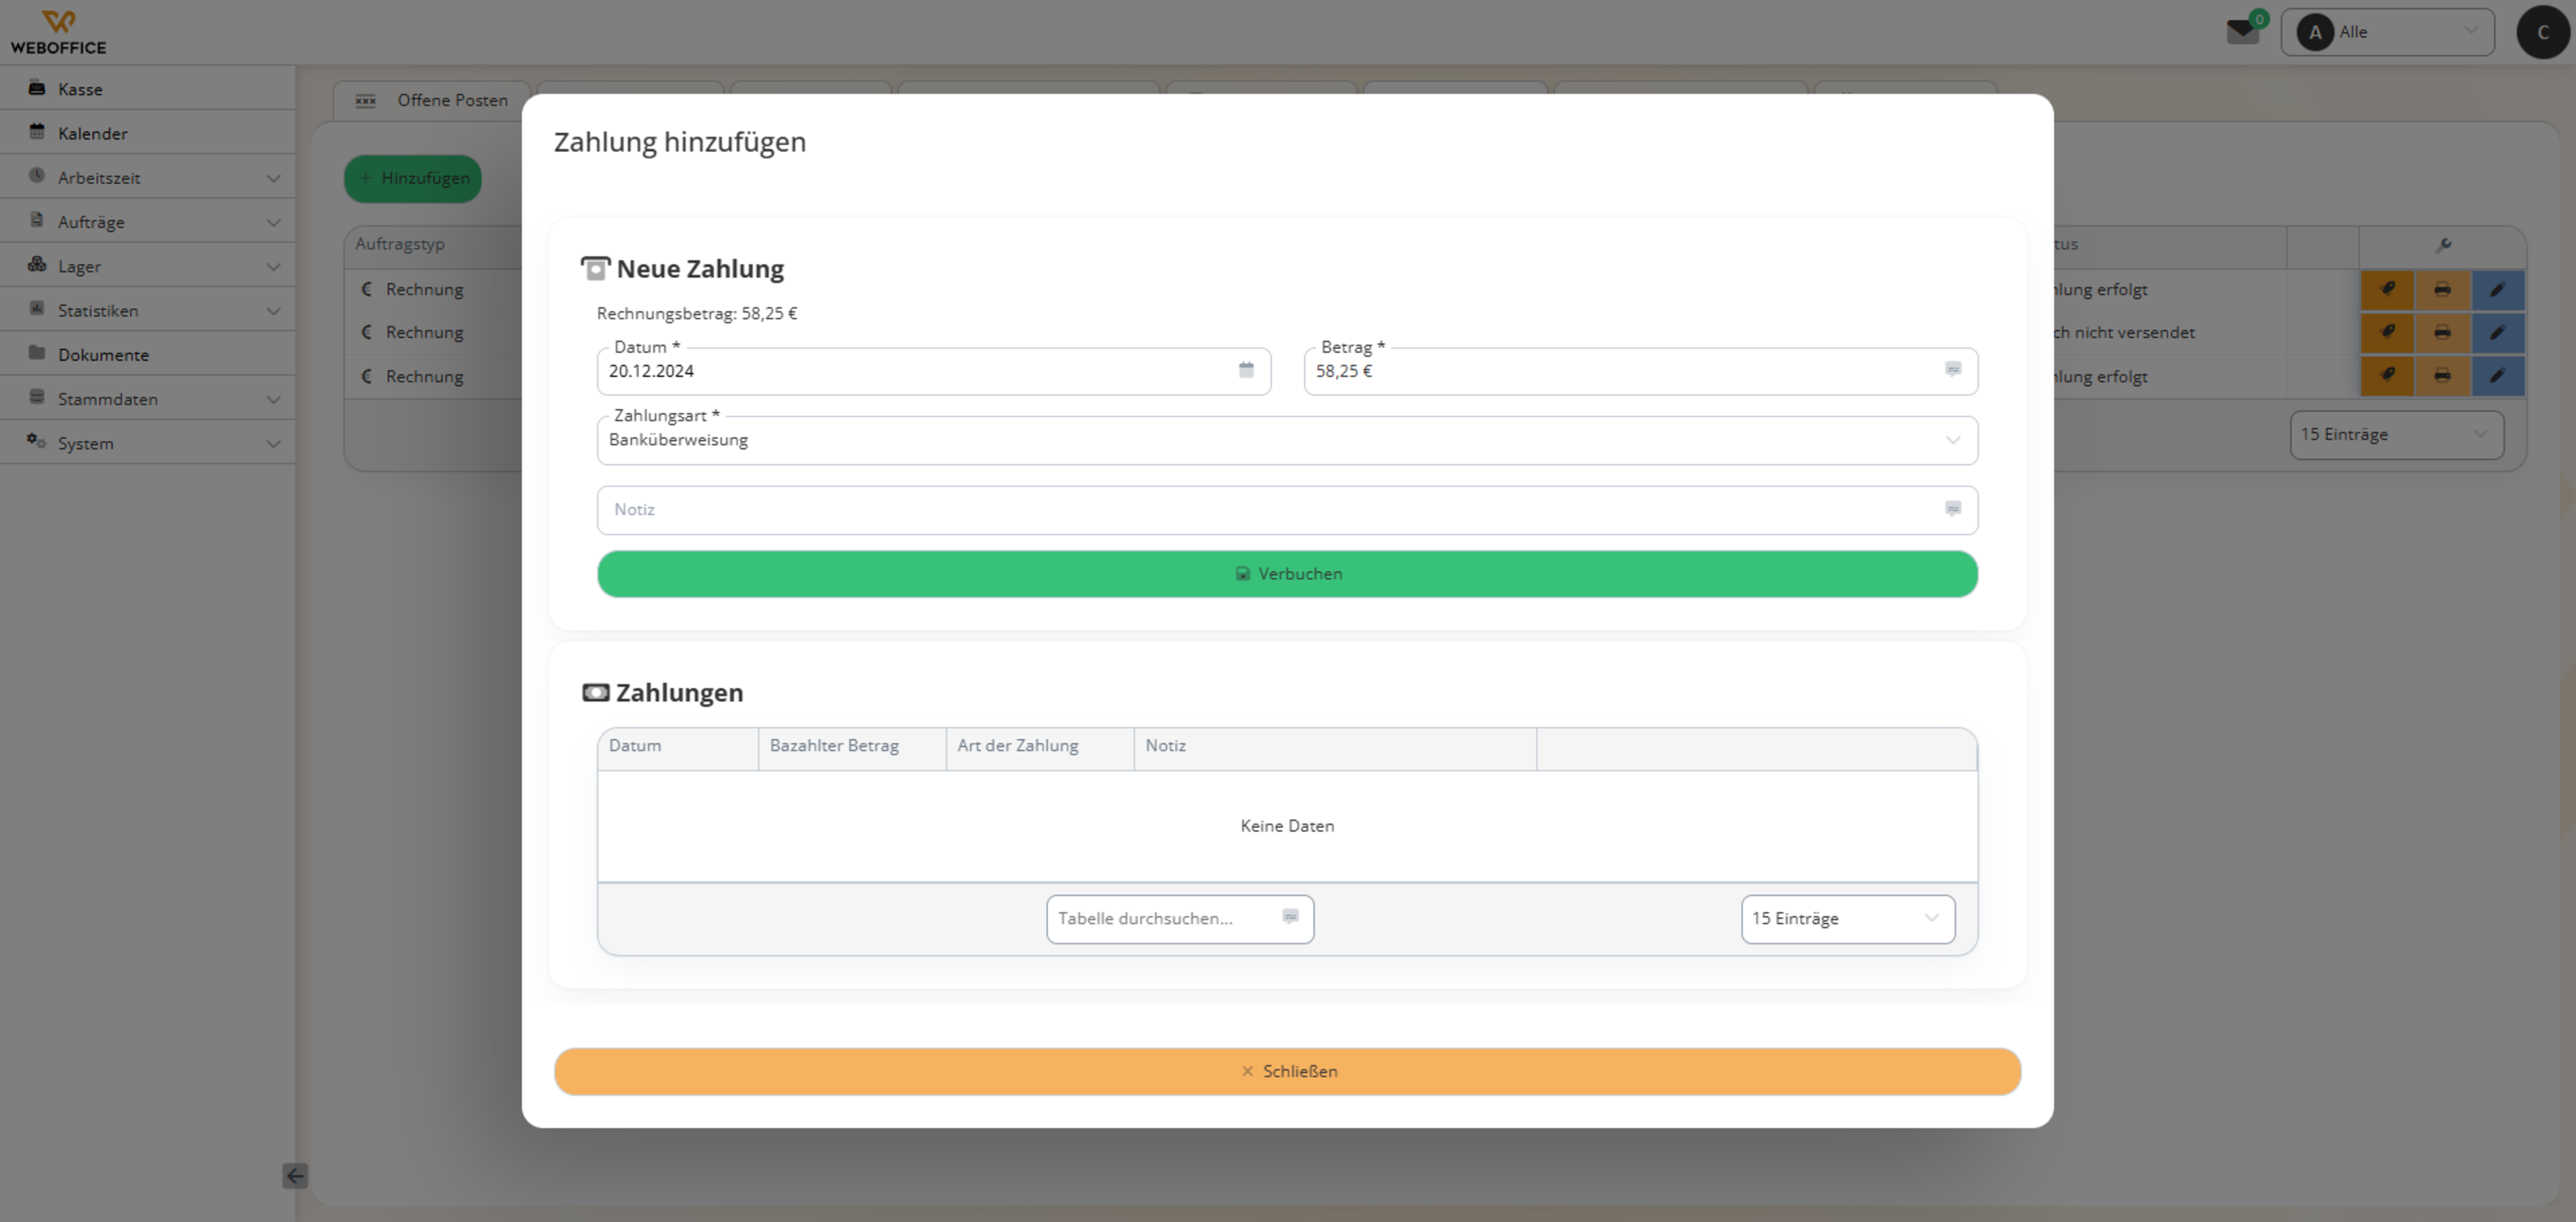Click the keyboard icon in Betrag field
Viewport: 2576px width, 1222px height.
(1952, 370)
